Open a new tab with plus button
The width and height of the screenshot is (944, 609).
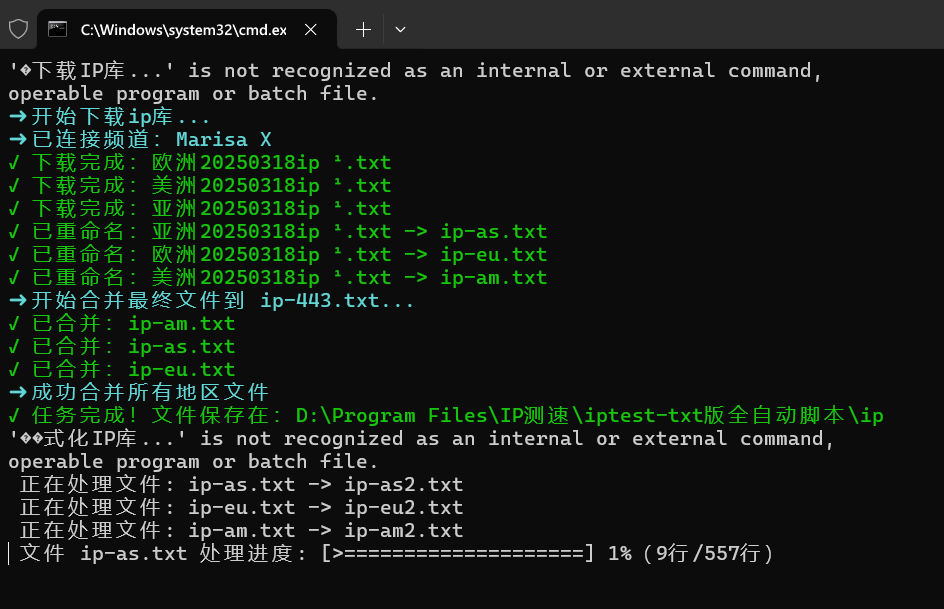(363, 29)
